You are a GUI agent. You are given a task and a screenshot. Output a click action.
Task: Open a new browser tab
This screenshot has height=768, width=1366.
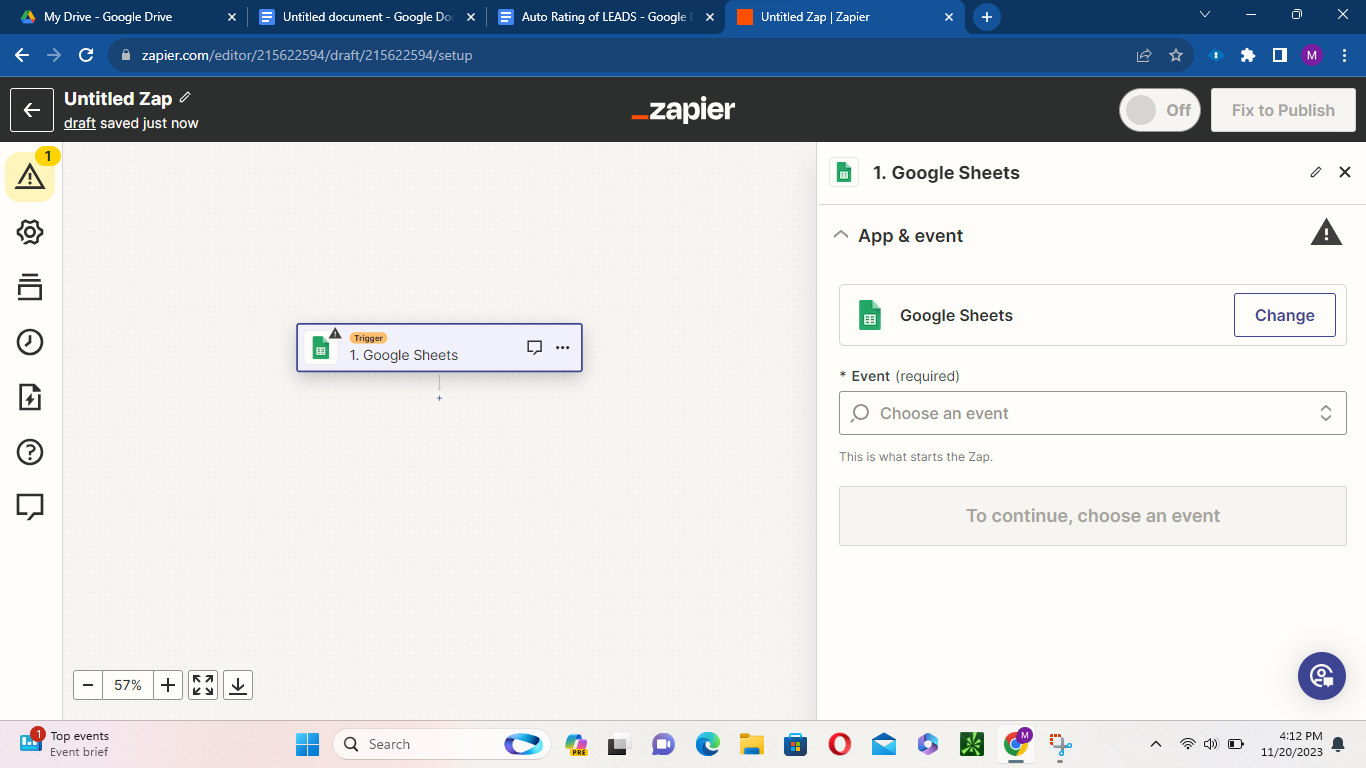click(987, 17)
